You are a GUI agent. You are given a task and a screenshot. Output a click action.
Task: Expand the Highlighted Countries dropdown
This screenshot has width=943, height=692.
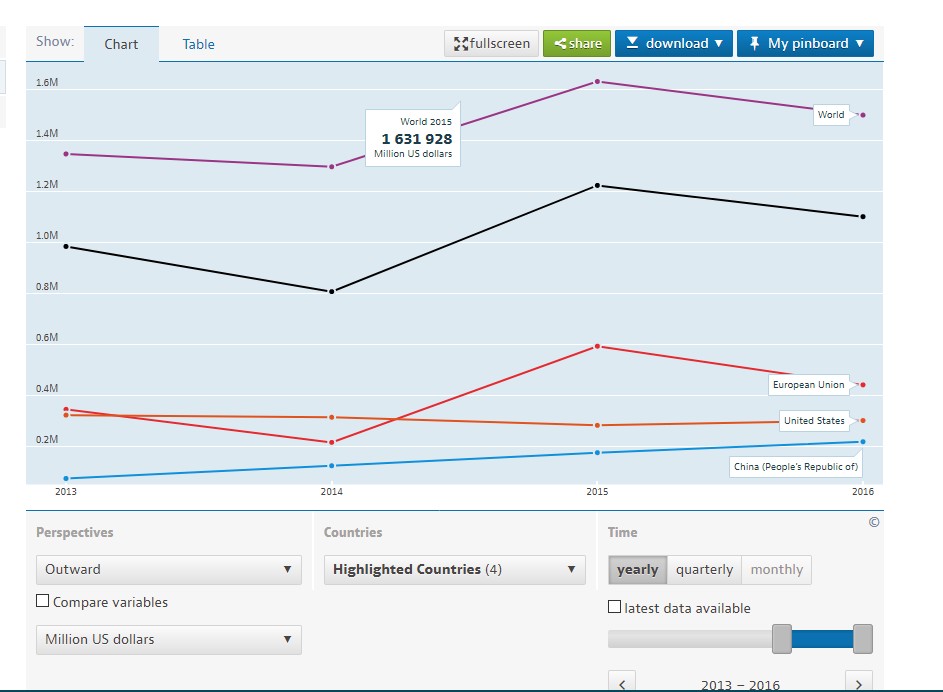click(455, 569)
